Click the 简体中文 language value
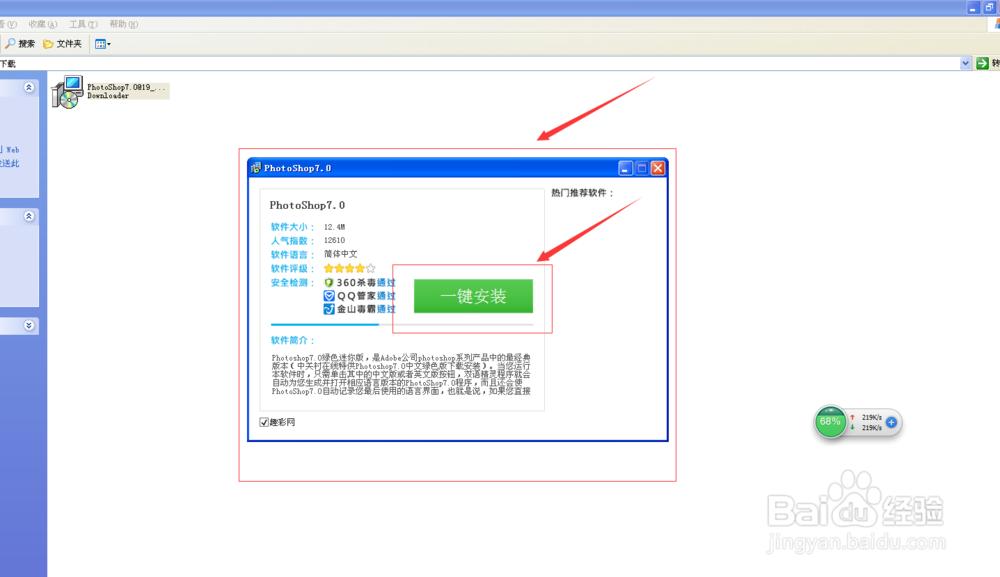 click(x=341, y=254)
